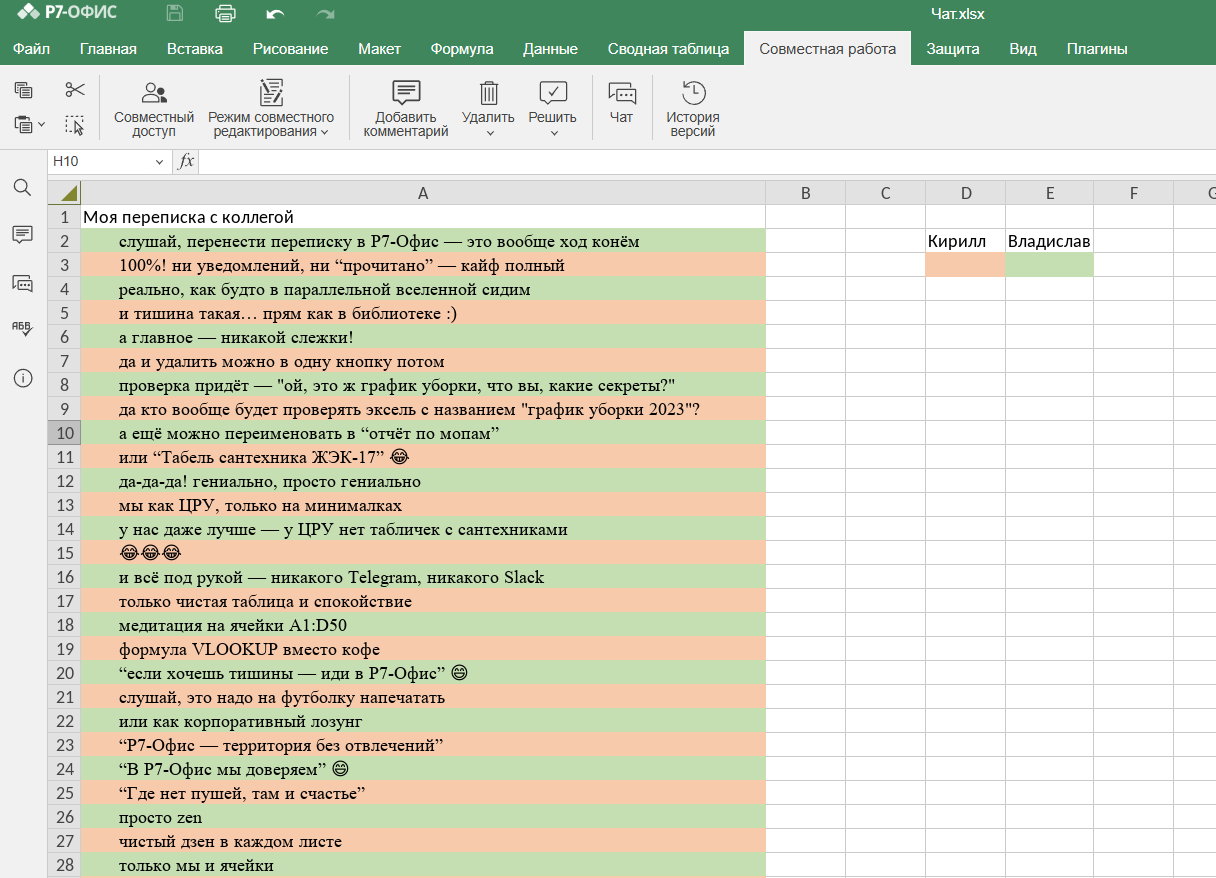The height and width of the screenshot is (878, 1216).
Task: Click cell reading только мы и ячейки
Action: 423,865
